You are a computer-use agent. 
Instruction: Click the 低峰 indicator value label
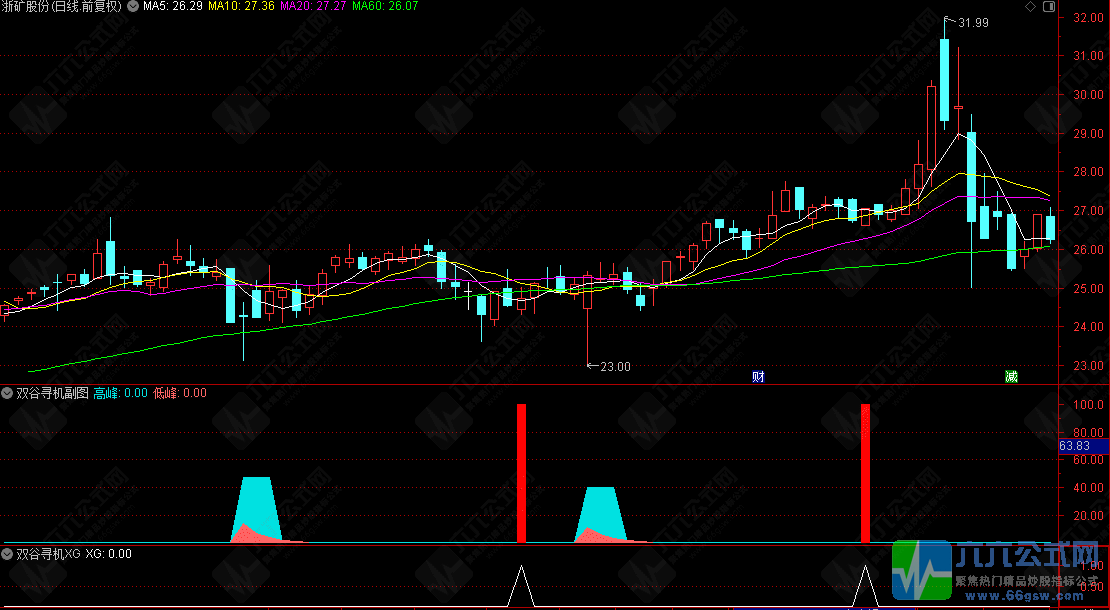pos(180,393)
